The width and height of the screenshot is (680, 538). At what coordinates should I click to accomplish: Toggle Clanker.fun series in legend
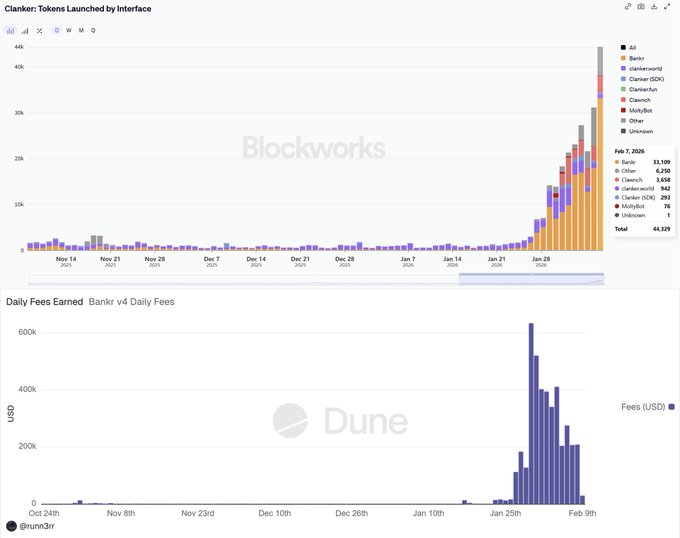[x=639, y=89]
